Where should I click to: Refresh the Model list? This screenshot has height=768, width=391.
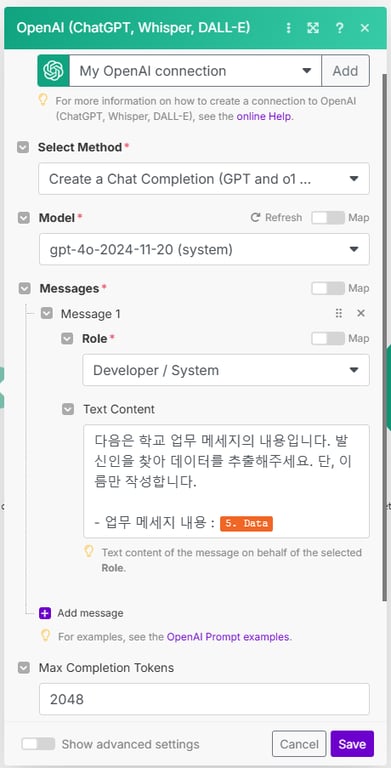276,217
